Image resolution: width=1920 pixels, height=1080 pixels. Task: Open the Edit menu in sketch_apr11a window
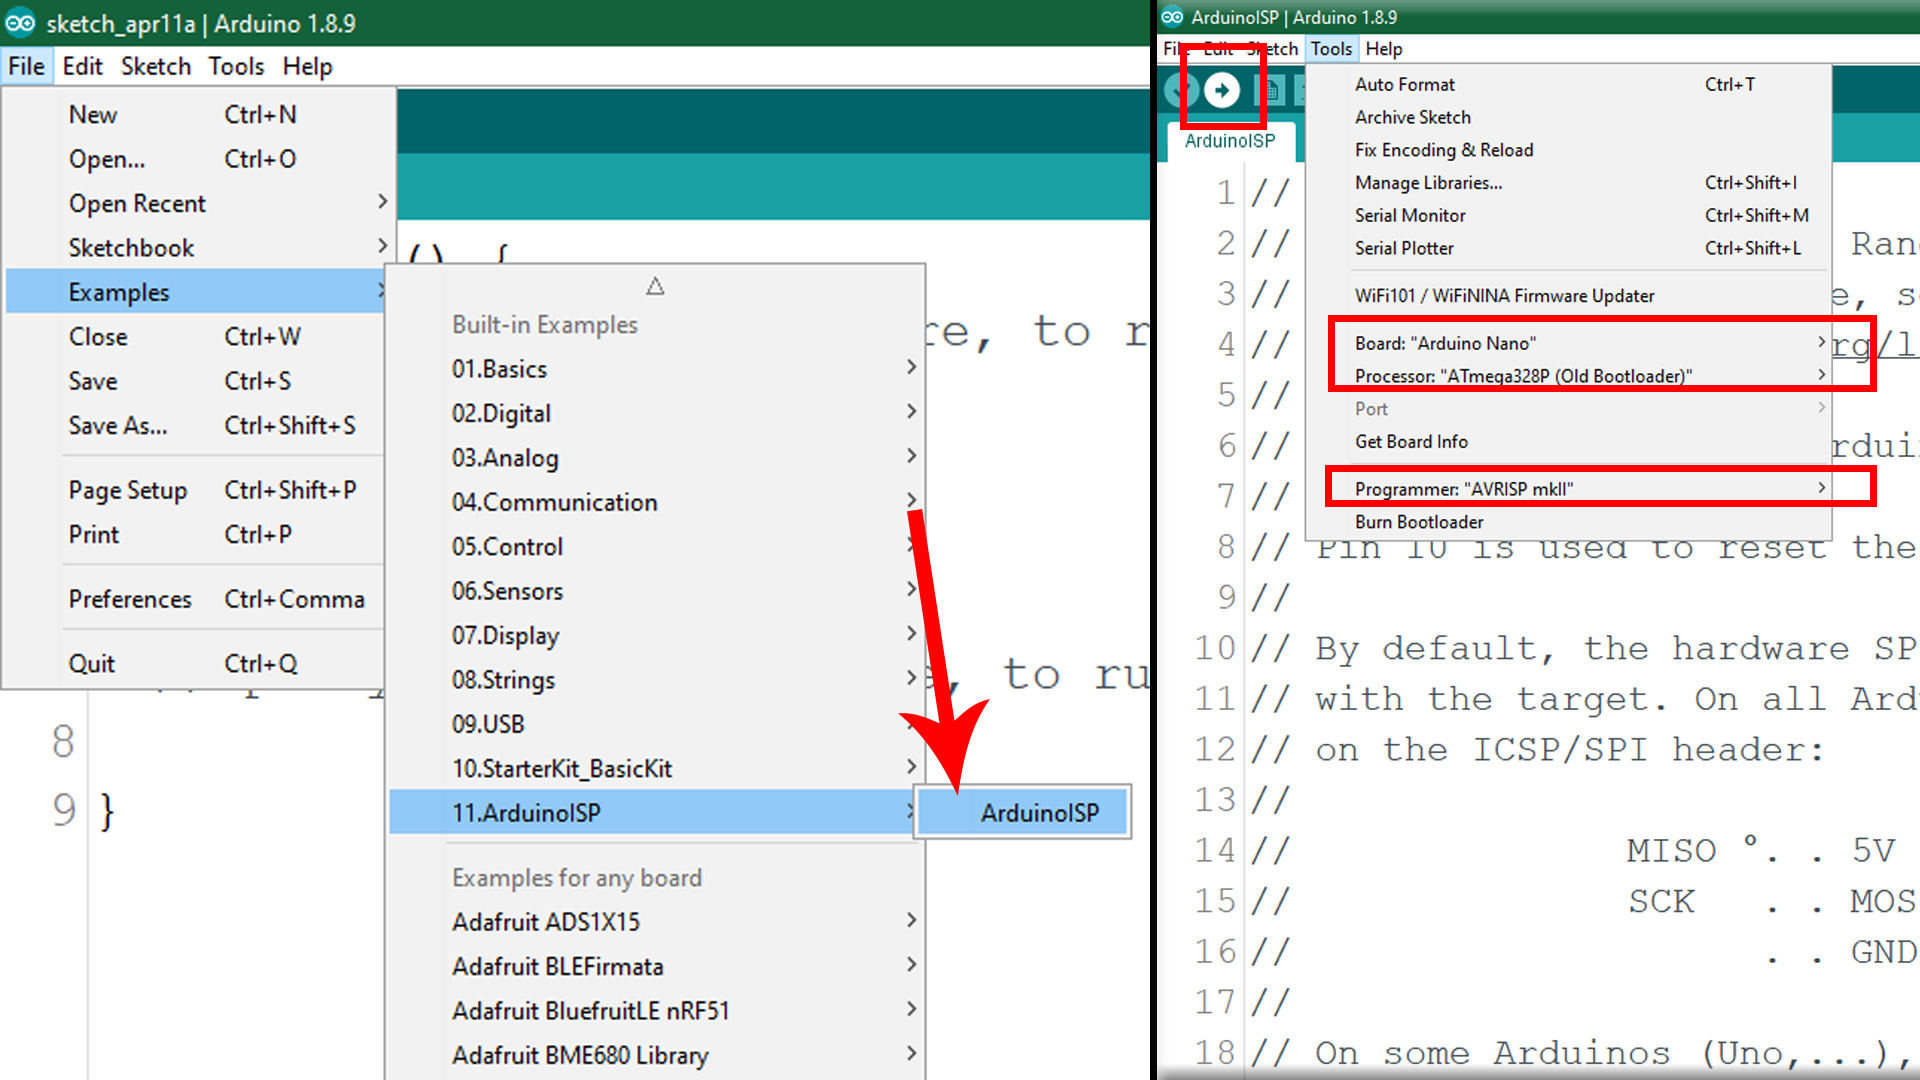click(82, 66)
